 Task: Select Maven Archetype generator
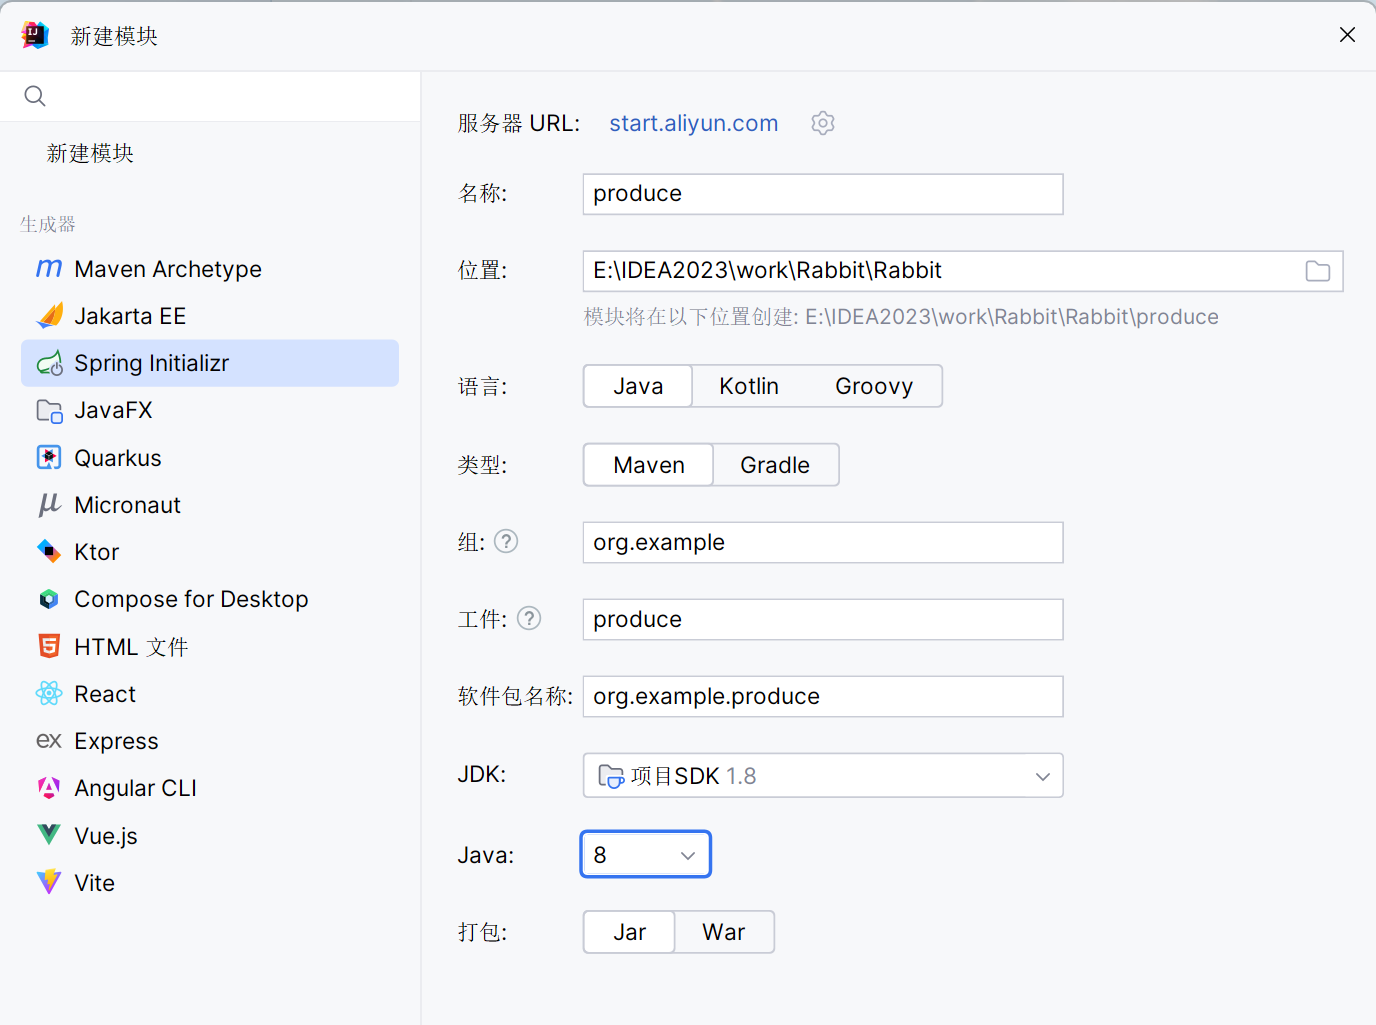pos(210,269)
